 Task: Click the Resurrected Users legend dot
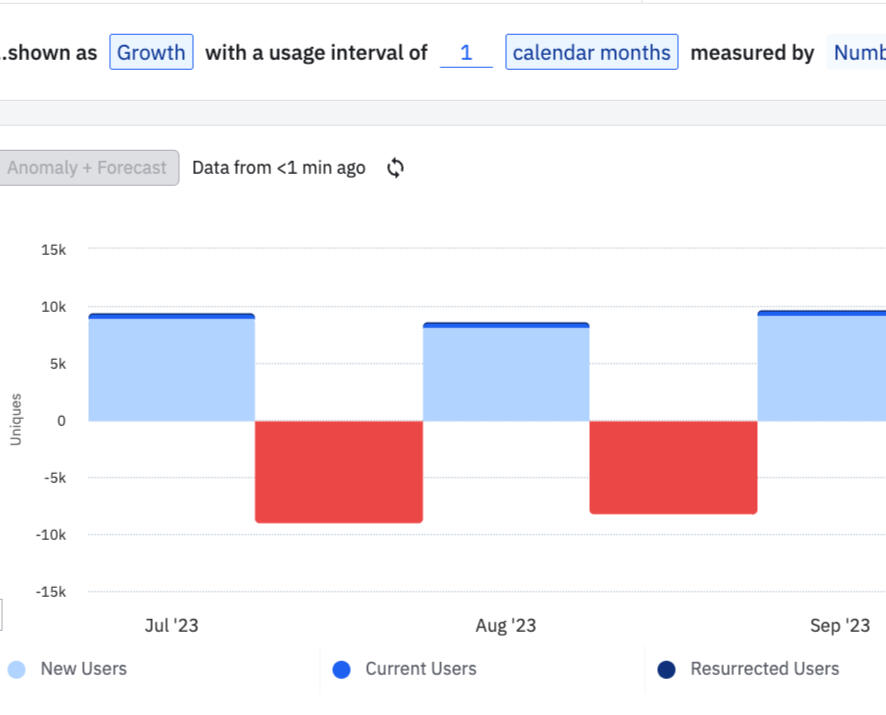click(x=666, y=669)
